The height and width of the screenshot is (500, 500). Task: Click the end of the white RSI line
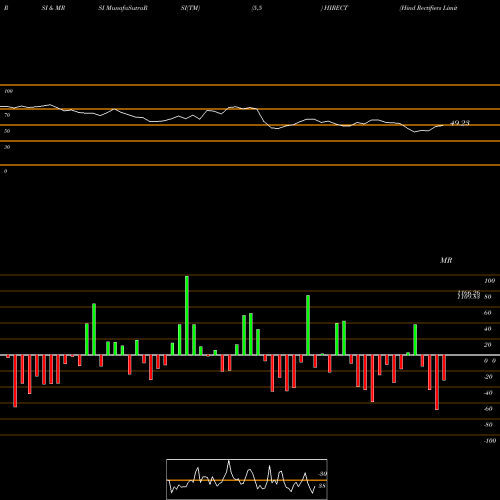pos(443,125)
